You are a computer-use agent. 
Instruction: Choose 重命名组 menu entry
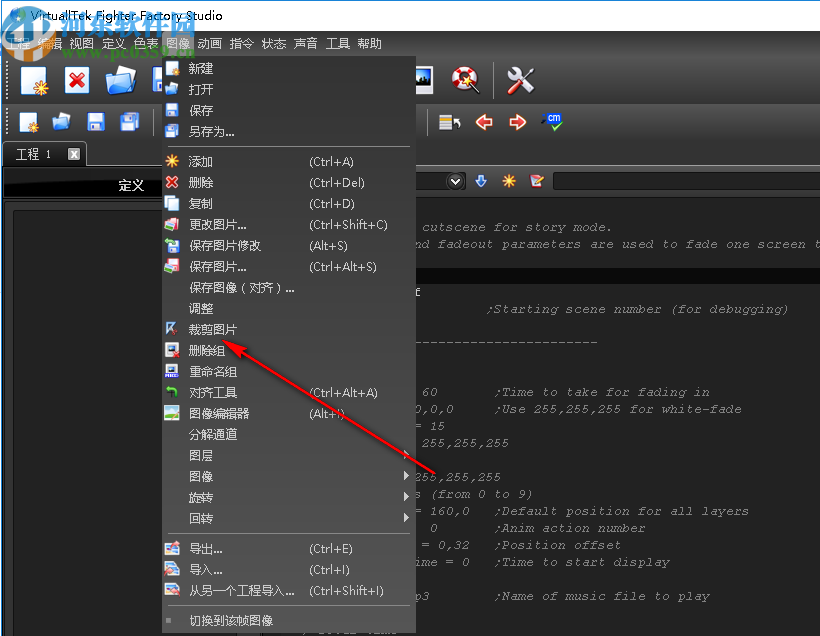point(289,372)
